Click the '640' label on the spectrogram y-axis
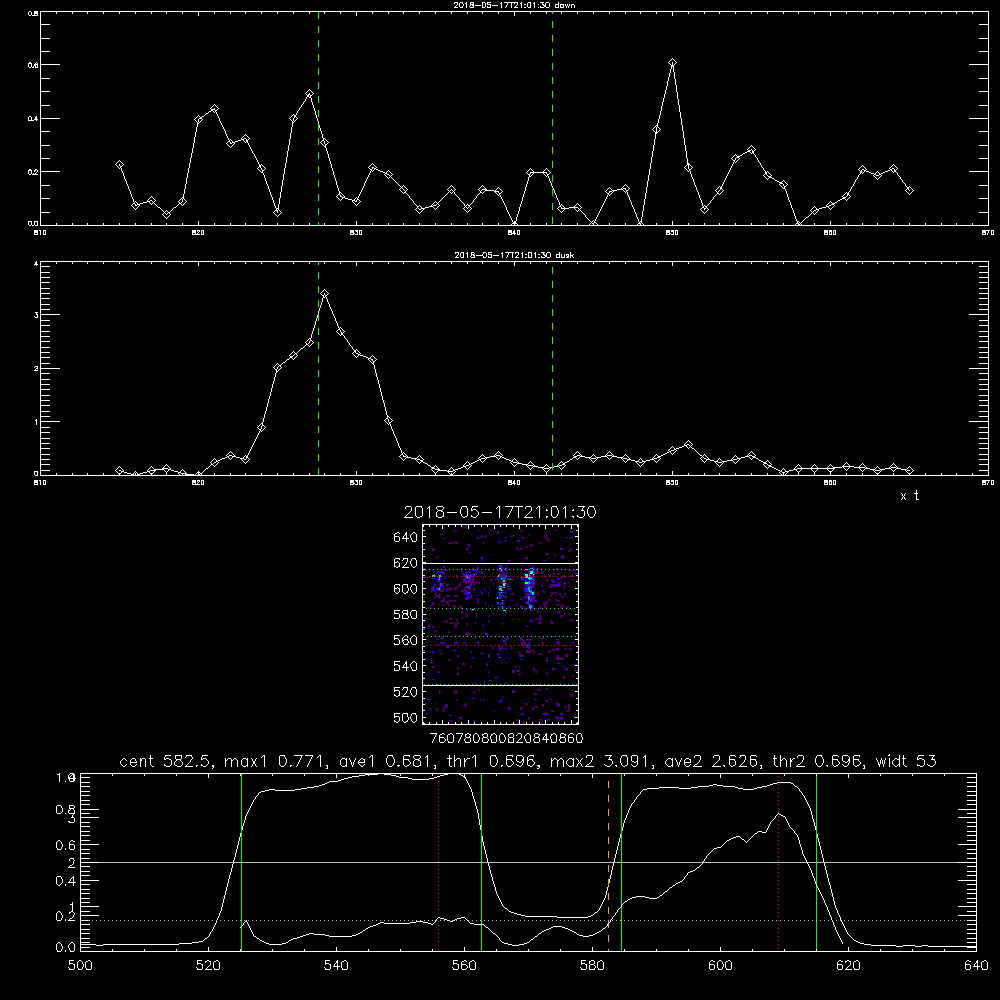 click(x=406, y=538)
